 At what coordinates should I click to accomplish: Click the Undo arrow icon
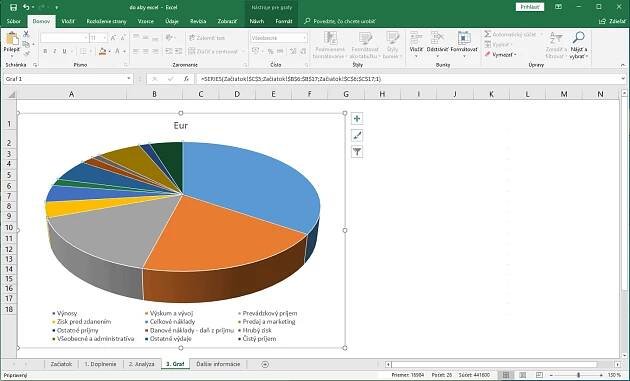[x=26, y=7]
